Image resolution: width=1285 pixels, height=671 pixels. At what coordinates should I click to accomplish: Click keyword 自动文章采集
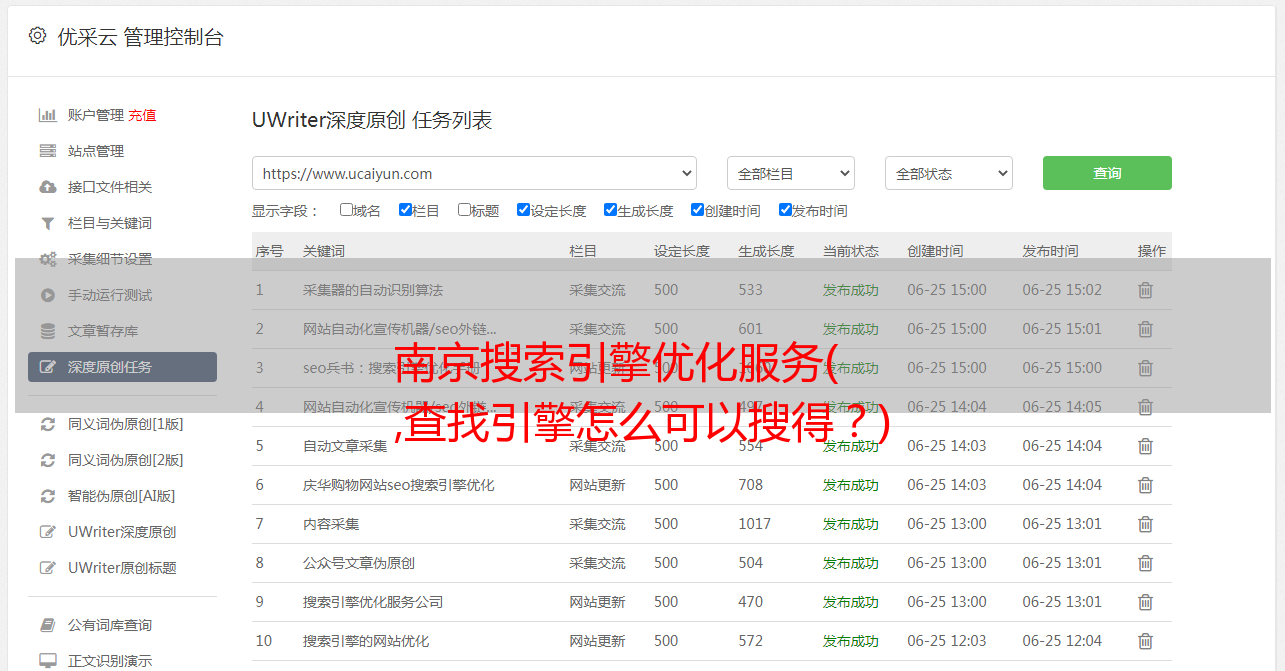[345, 446]
